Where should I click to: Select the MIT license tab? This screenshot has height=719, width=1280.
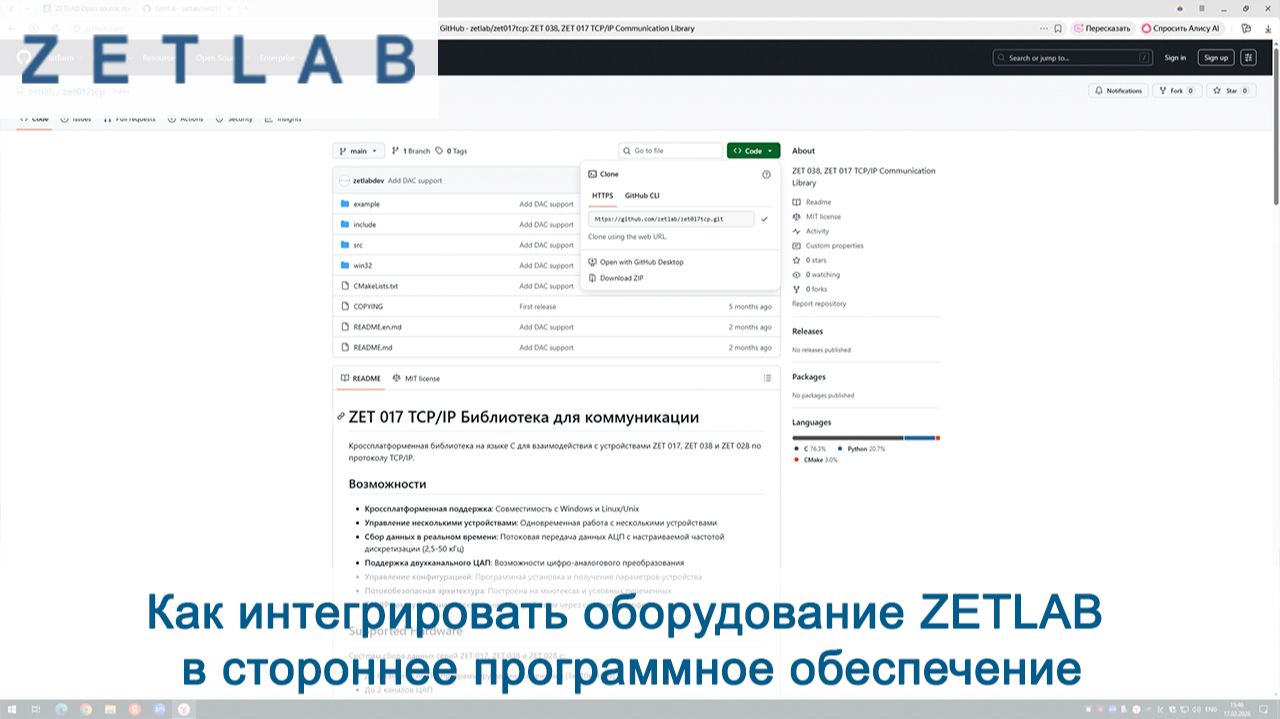click(x=416, y=378)
